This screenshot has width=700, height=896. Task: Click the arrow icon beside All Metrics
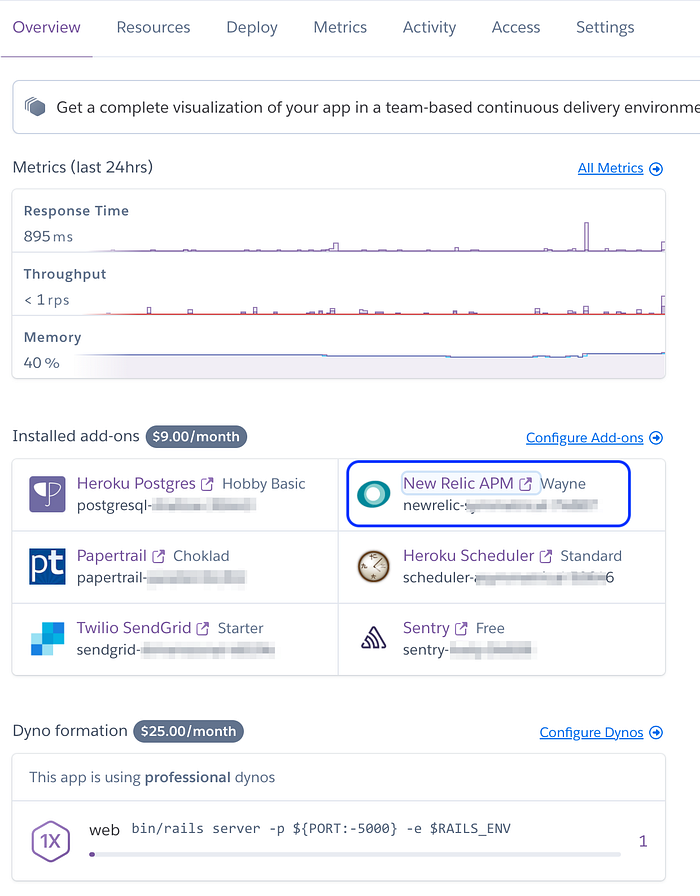[656, 169]
